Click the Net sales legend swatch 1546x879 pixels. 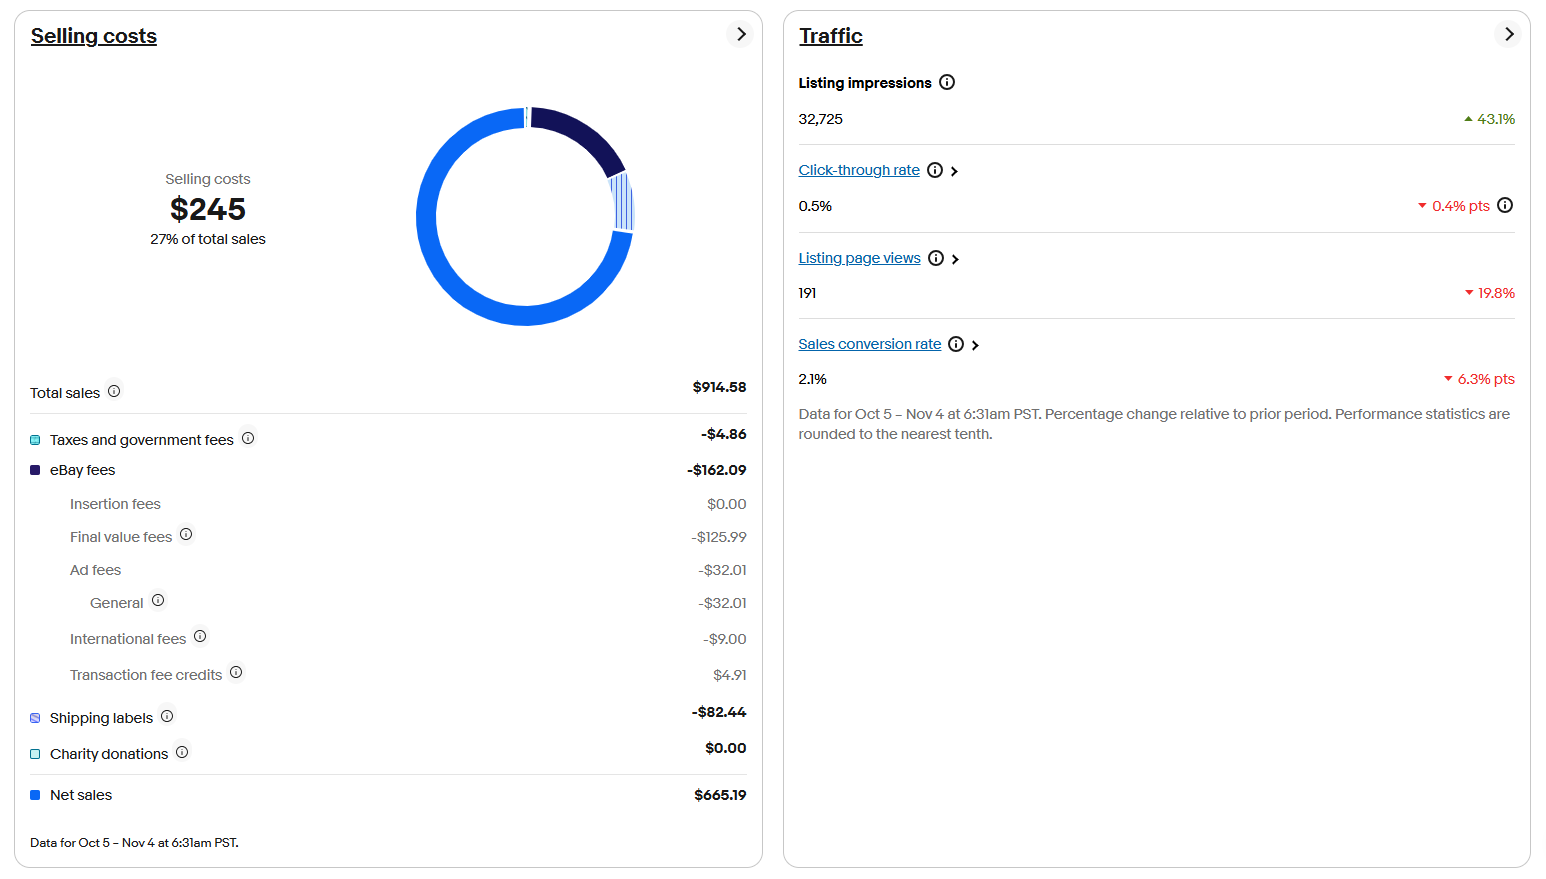click(x=35, y=795)
